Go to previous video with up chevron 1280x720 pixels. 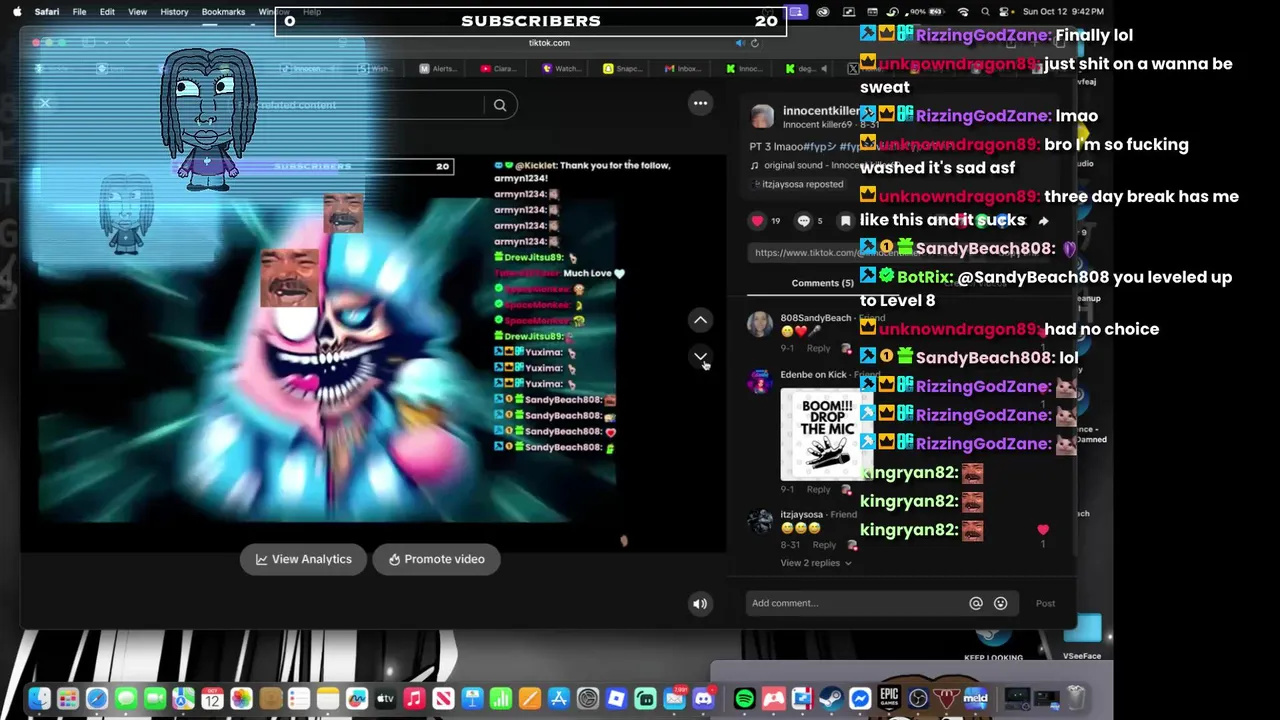point(700,320)
